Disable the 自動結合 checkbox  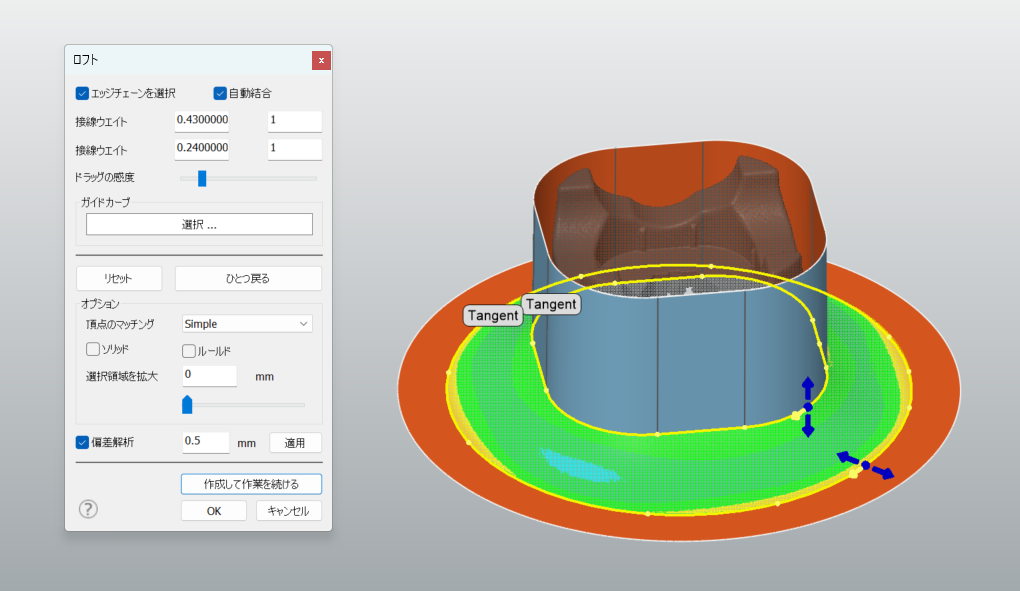221,93
